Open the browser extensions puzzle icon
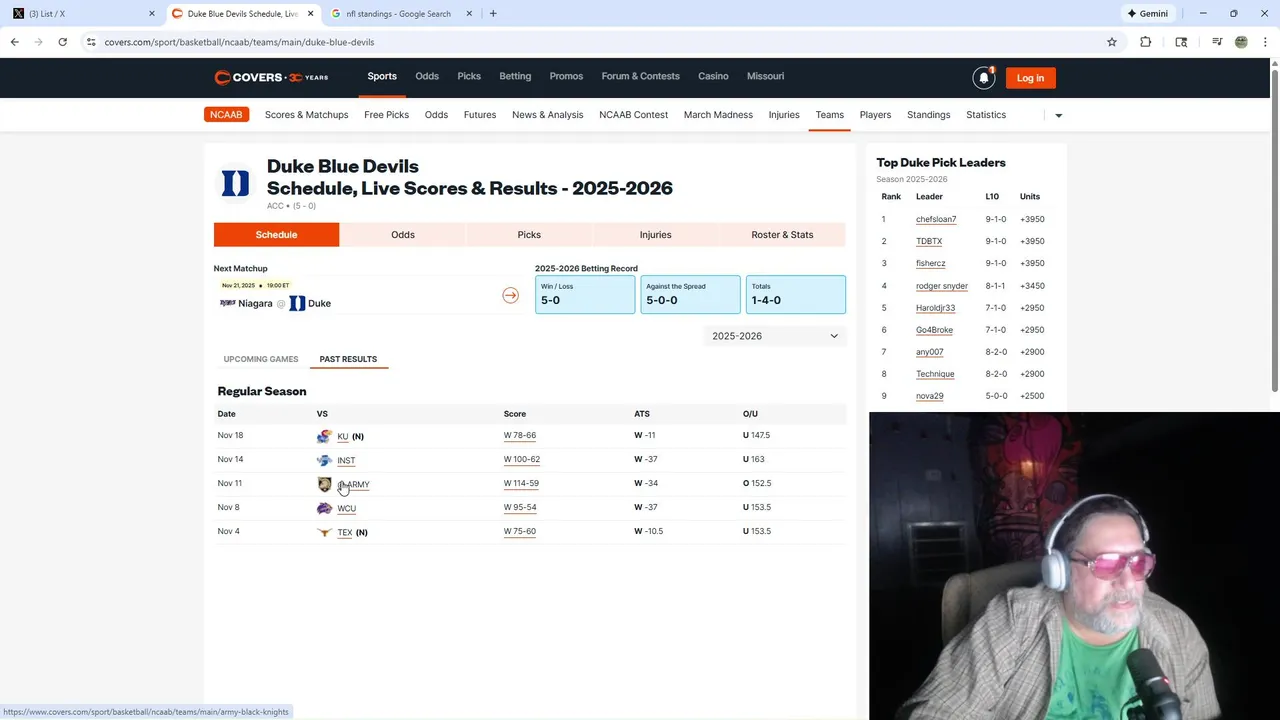 (1146, 42)
